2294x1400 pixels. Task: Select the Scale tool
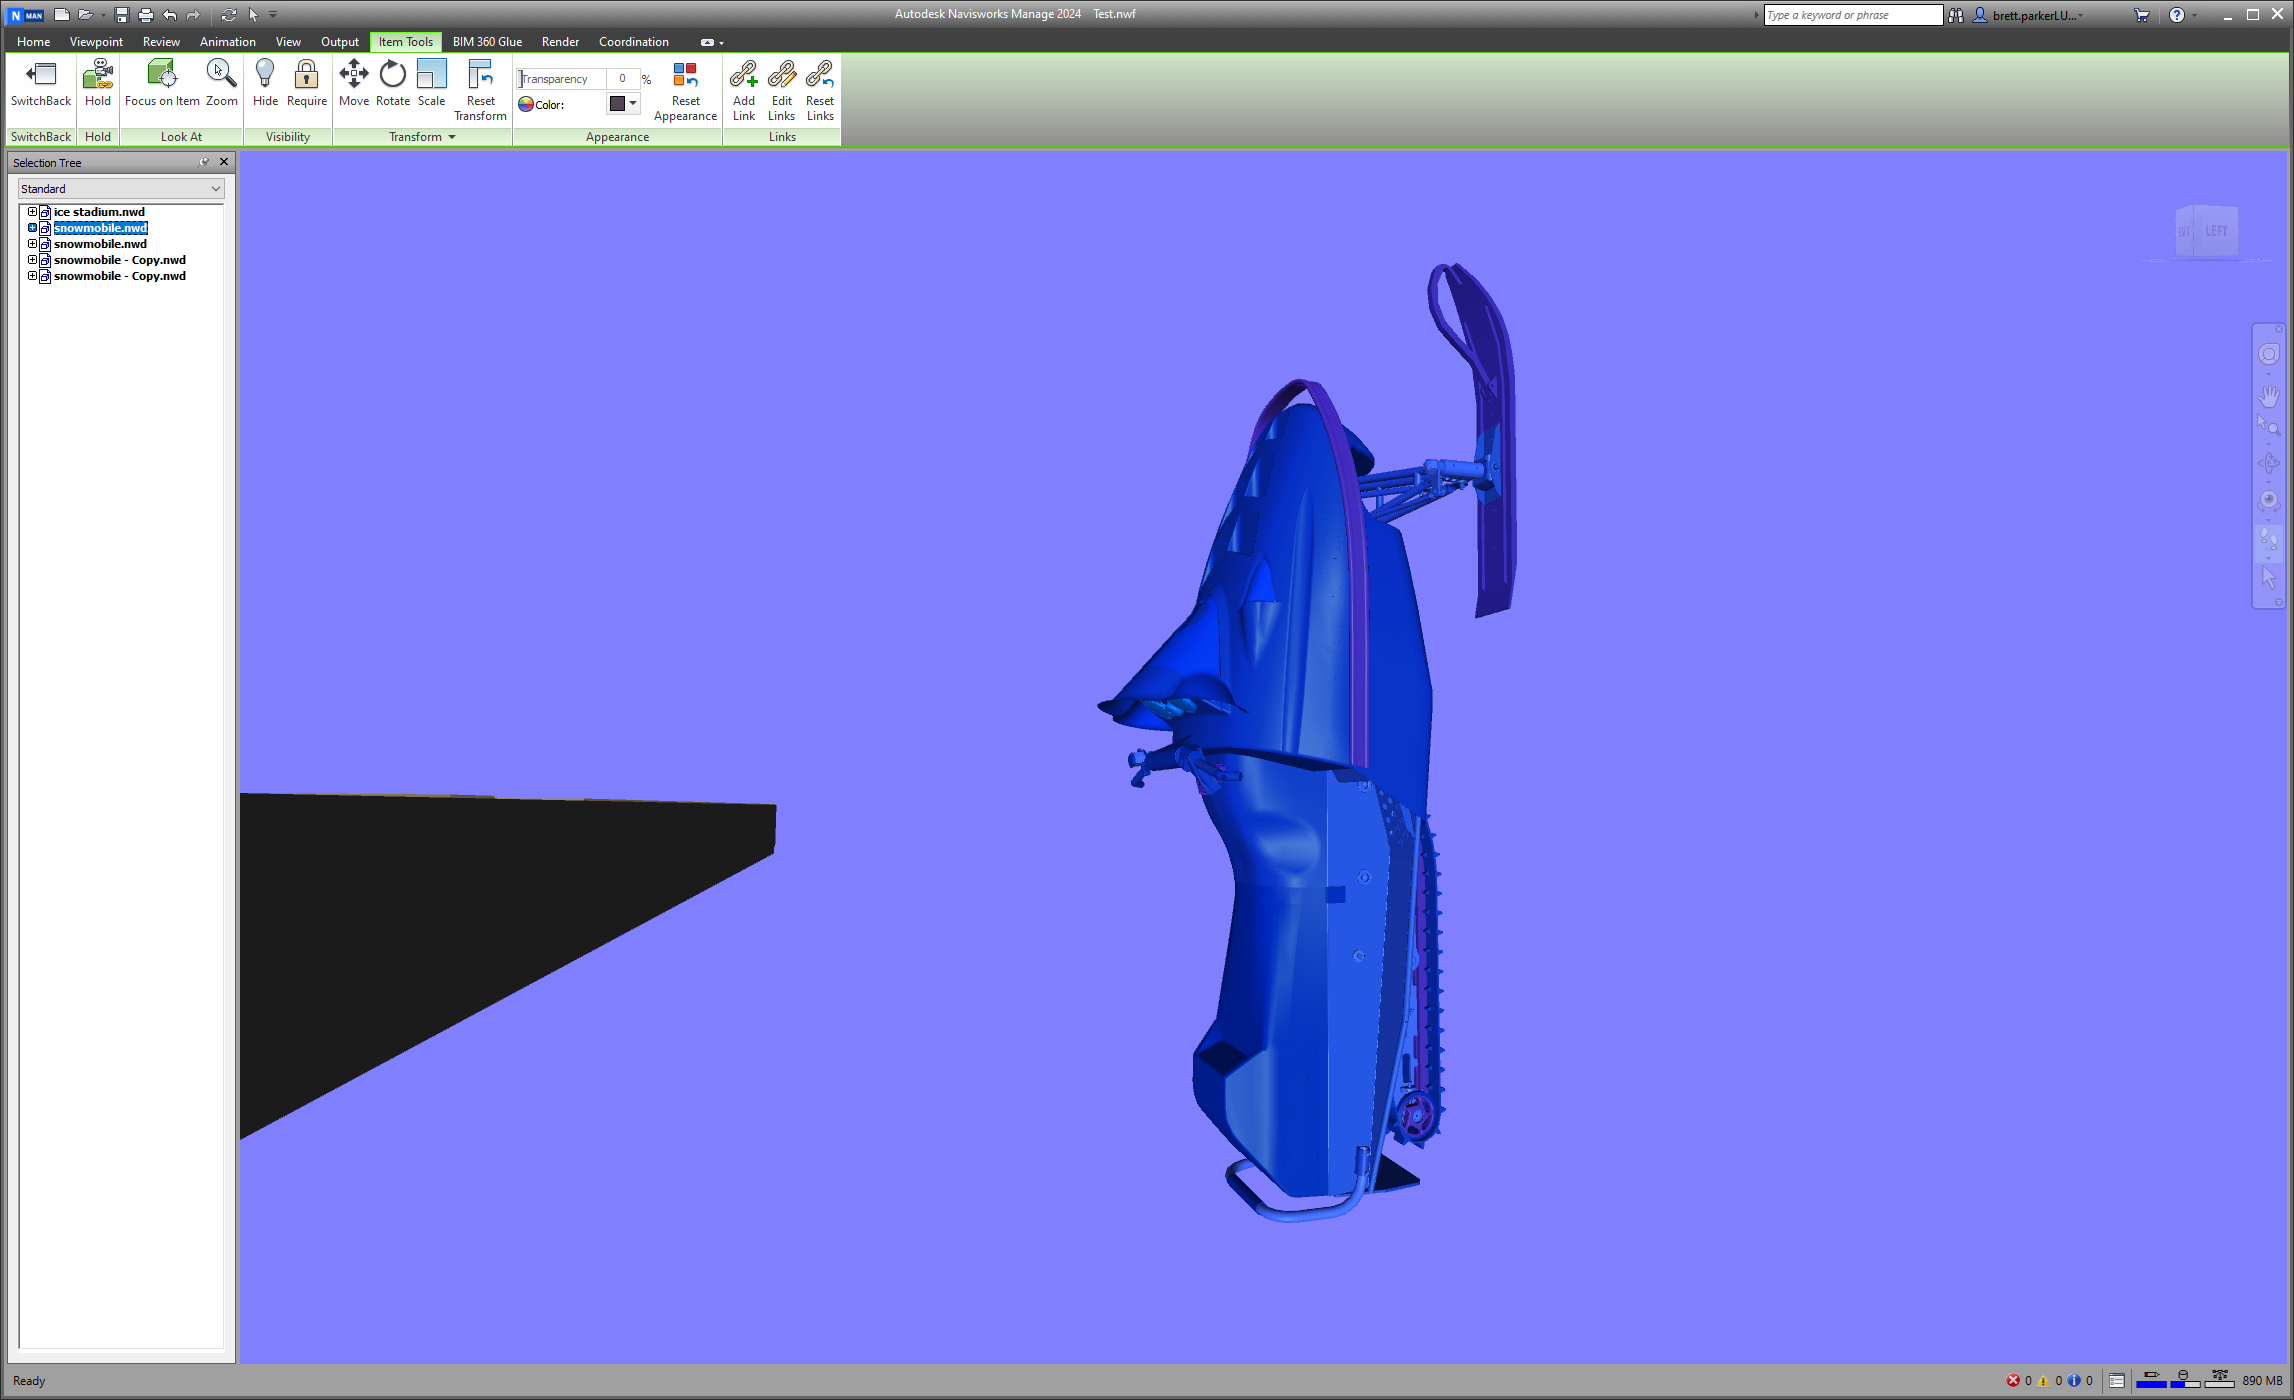click(431, 85)
